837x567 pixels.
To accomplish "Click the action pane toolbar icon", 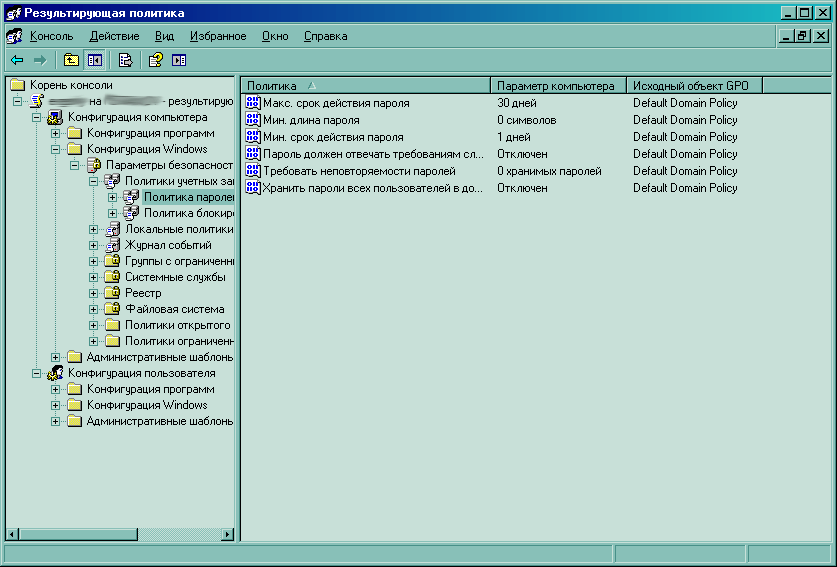I will 179,60.
